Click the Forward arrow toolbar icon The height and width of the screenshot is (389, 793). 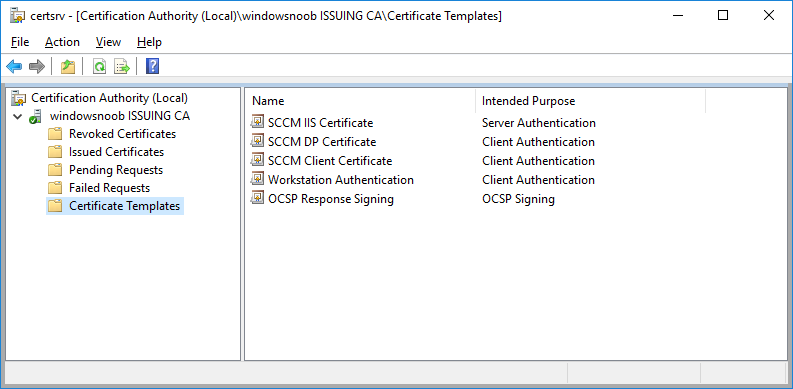[37, 66]
